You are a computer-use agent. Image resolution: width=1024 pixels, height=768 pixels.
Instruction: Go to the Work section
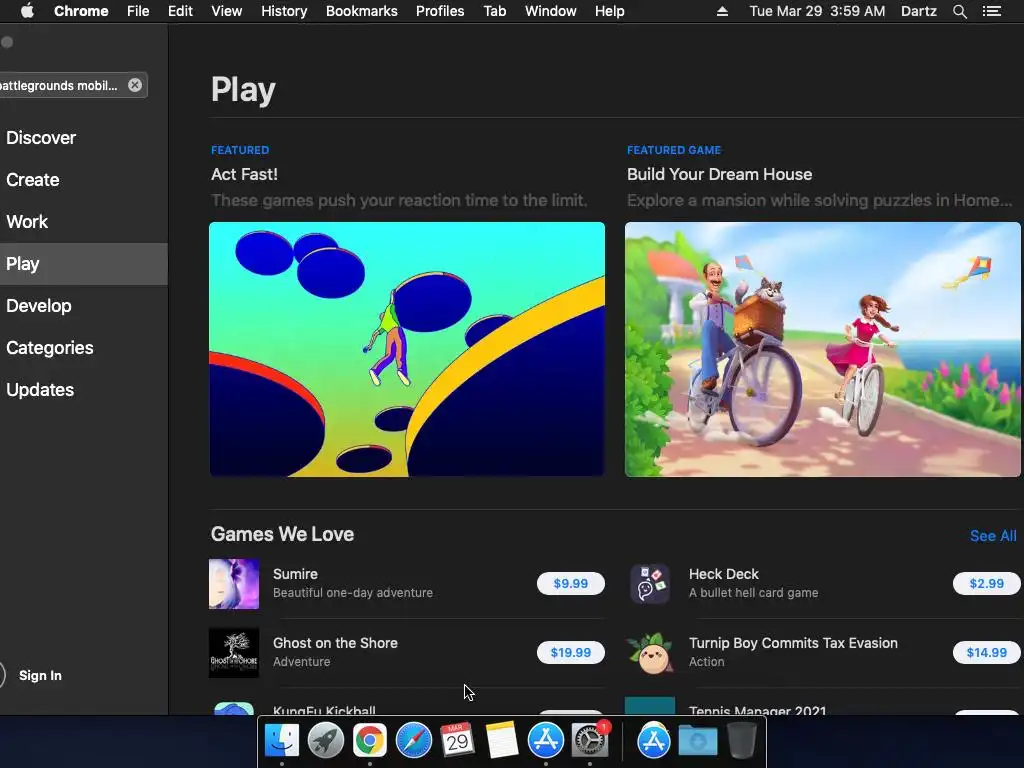click(27, 221)
